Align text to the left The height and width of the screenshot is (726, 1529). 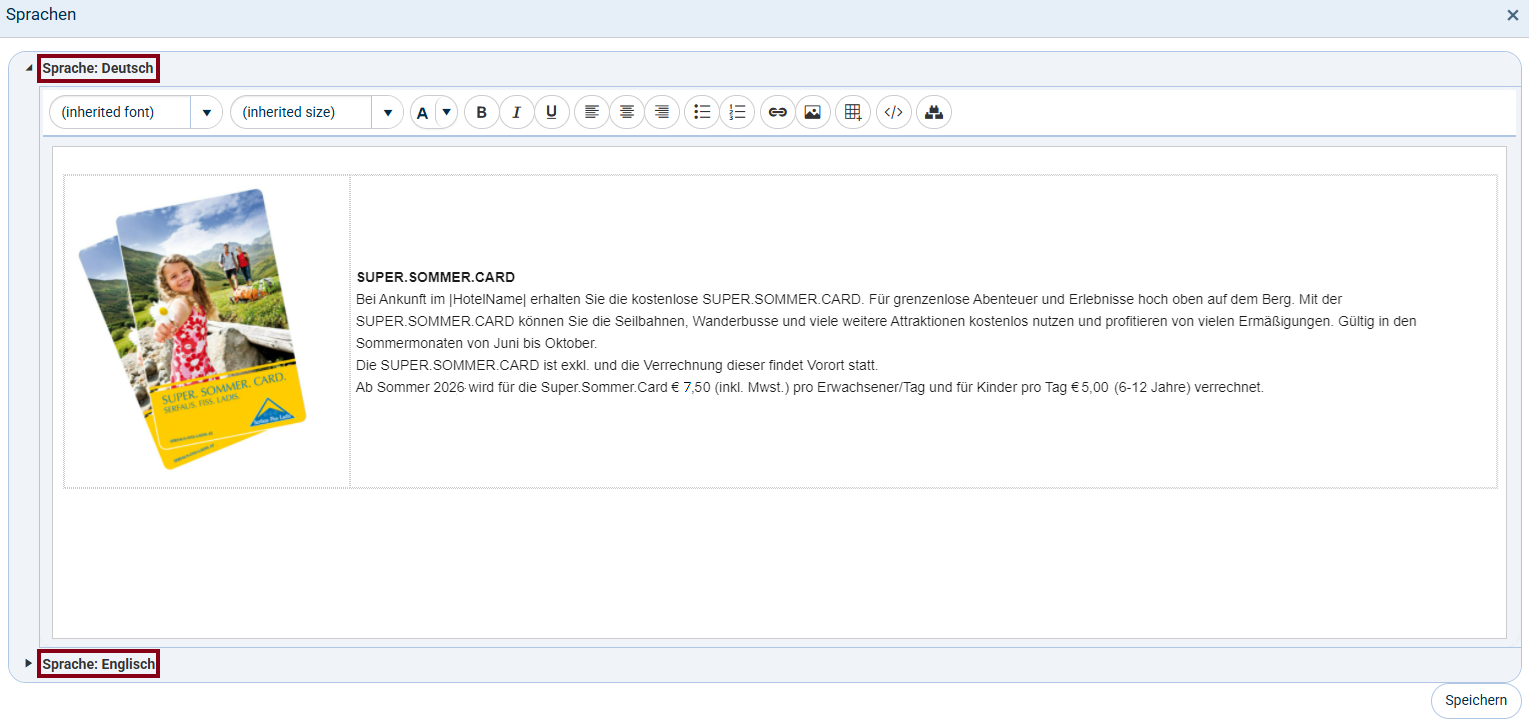(x=592, y=112)
